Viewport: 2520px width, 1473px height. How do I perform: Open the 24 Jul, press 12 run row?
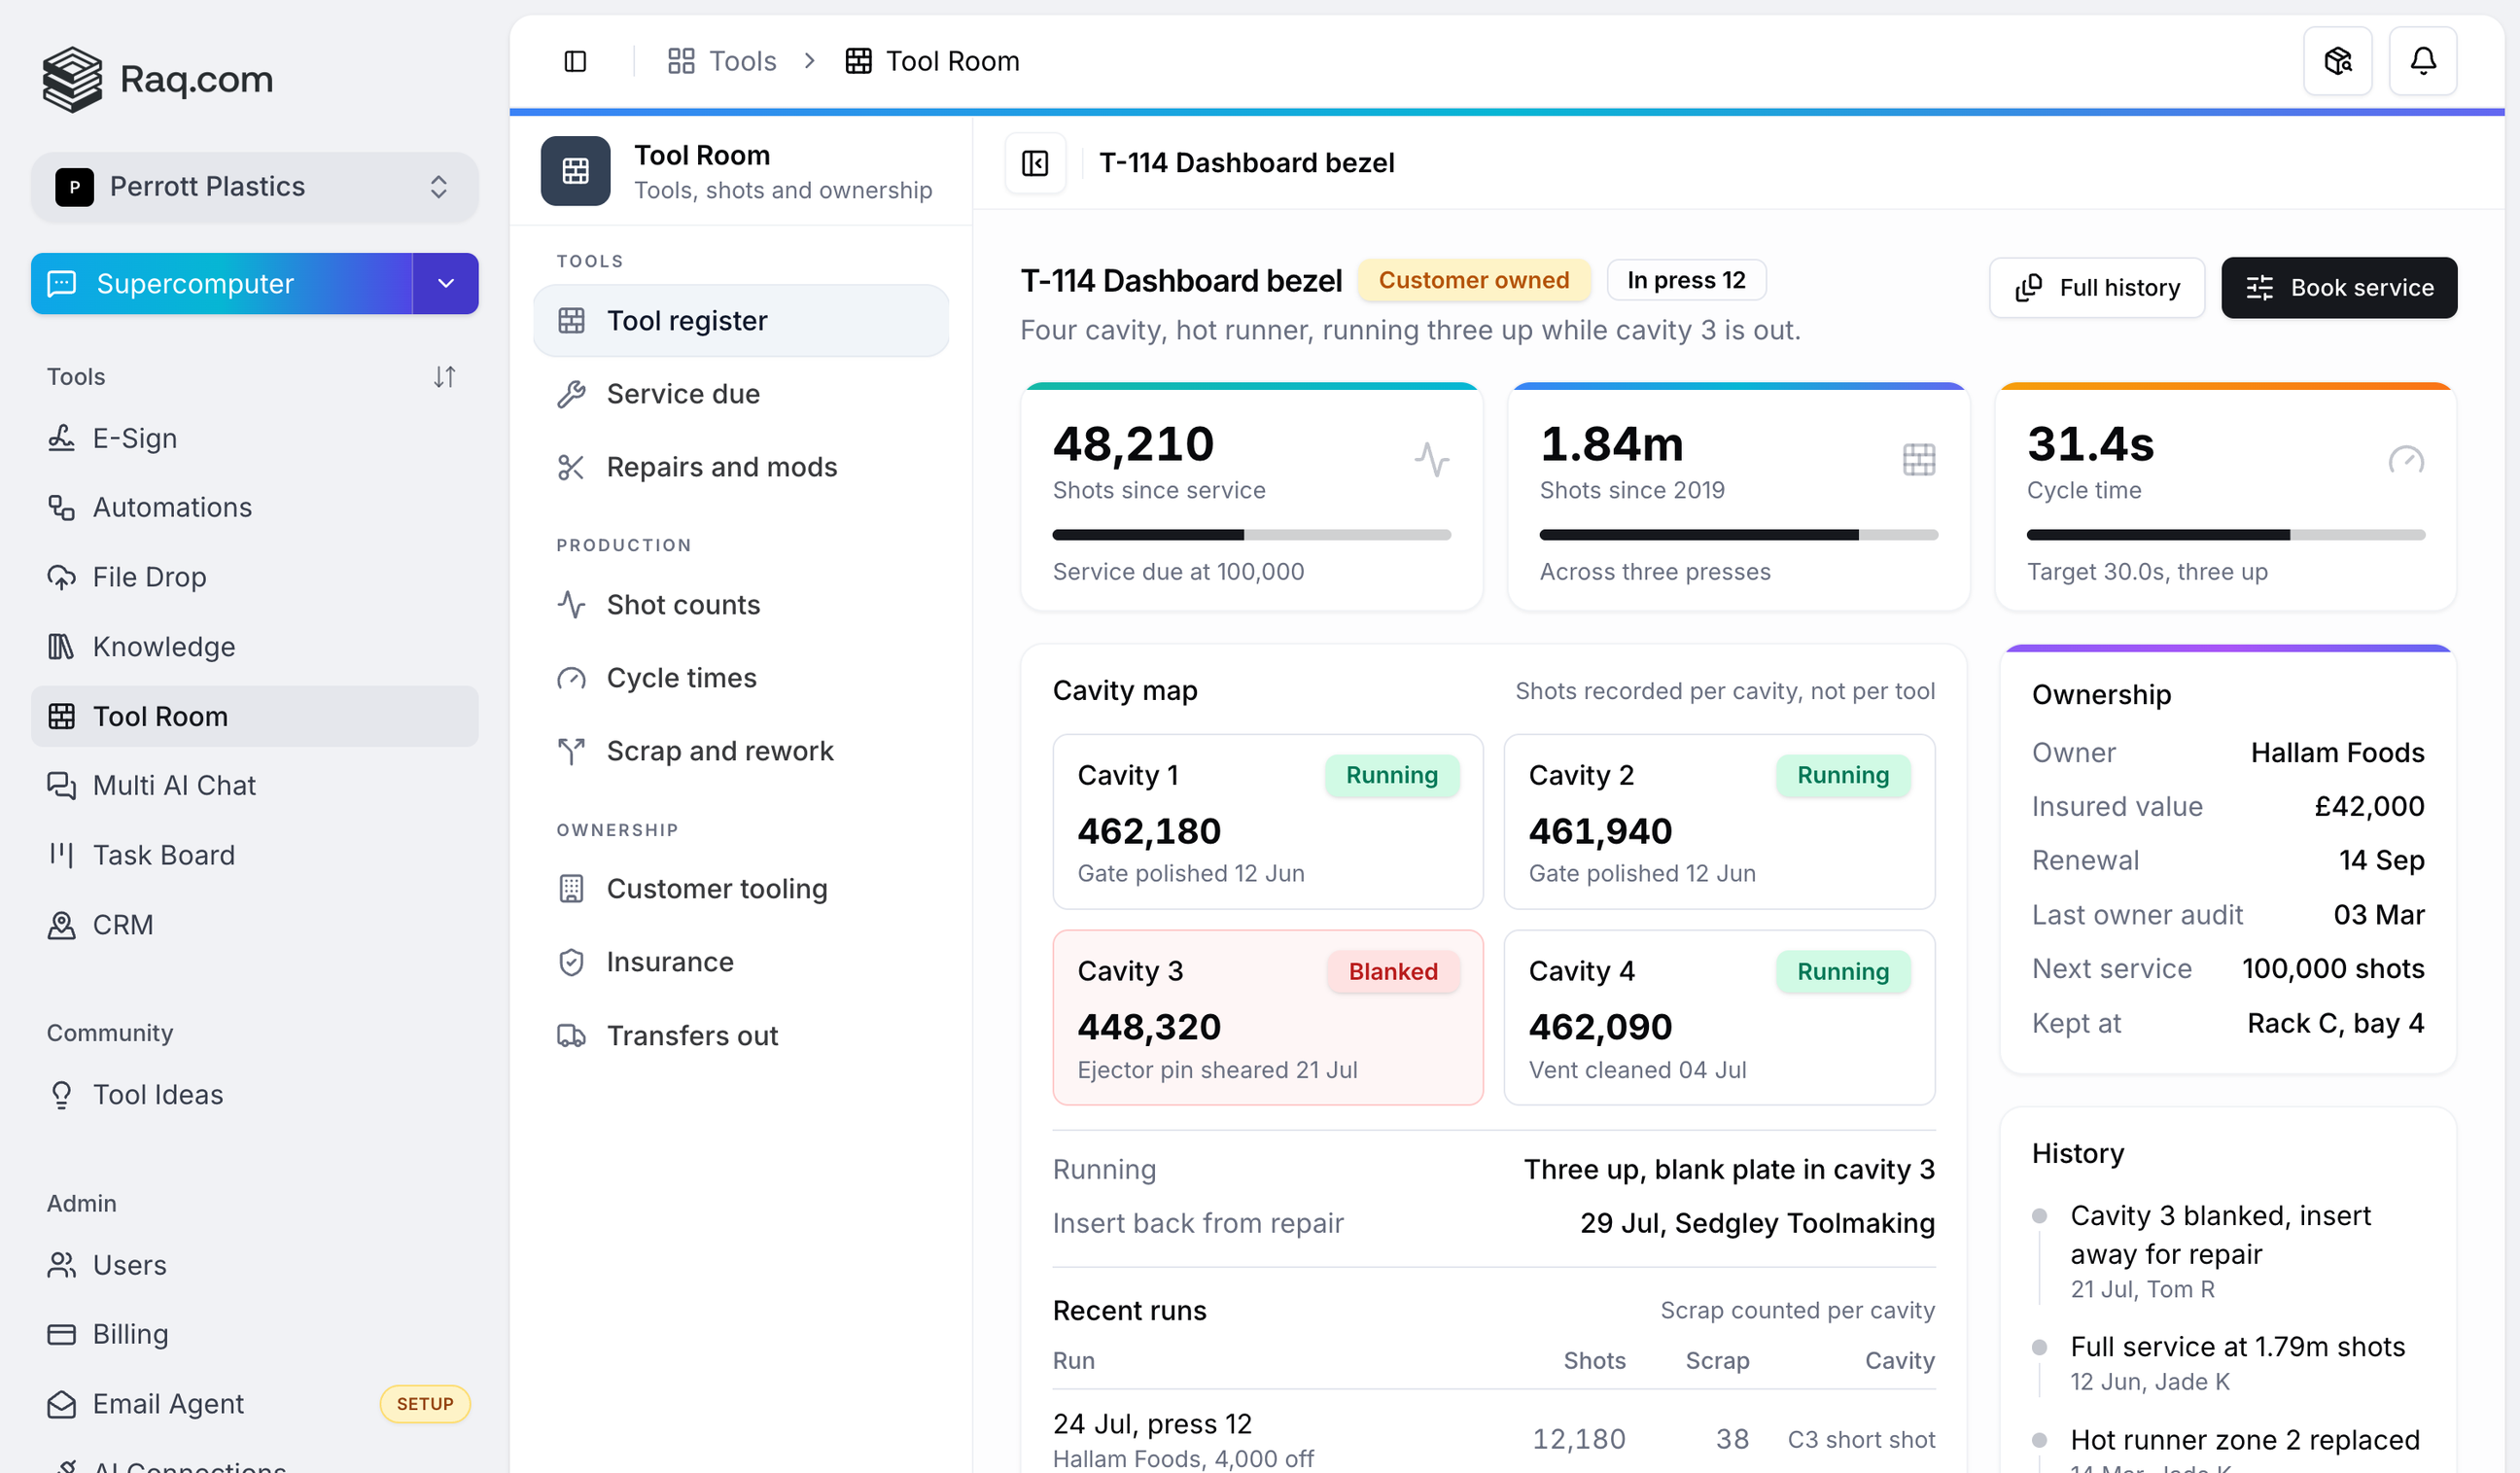(1493, 1439)
